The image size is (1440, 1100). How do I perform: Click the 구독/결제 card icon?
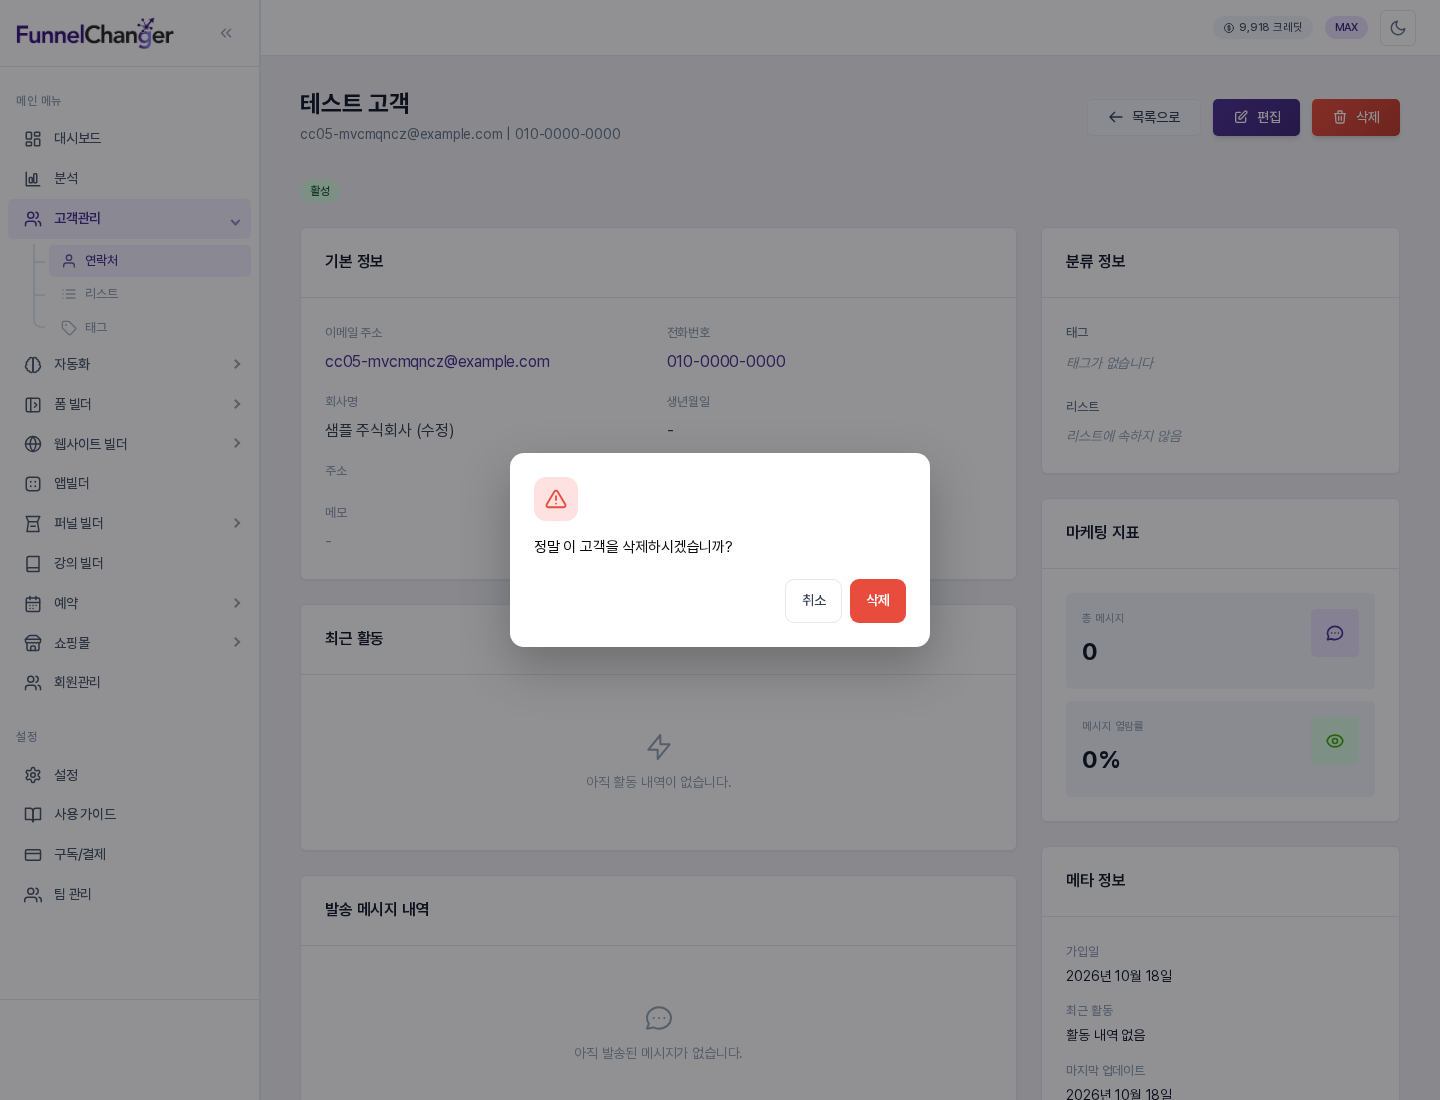33,854
